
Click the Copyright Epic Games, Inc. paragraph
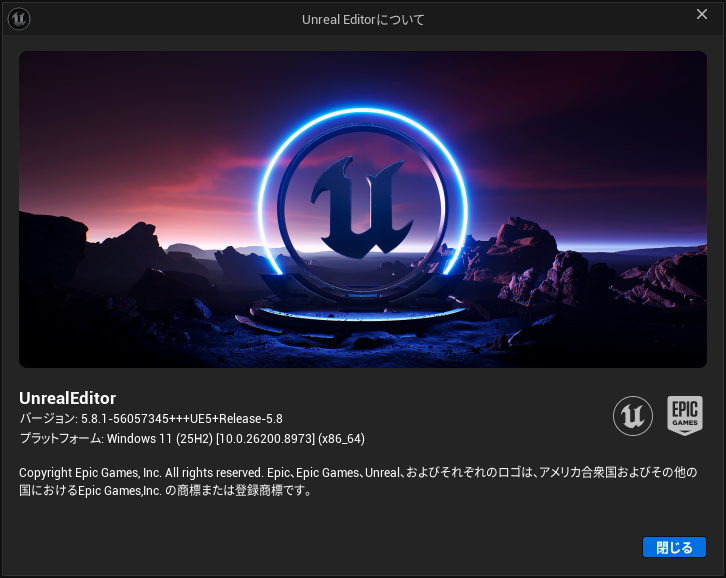(358, 481)
